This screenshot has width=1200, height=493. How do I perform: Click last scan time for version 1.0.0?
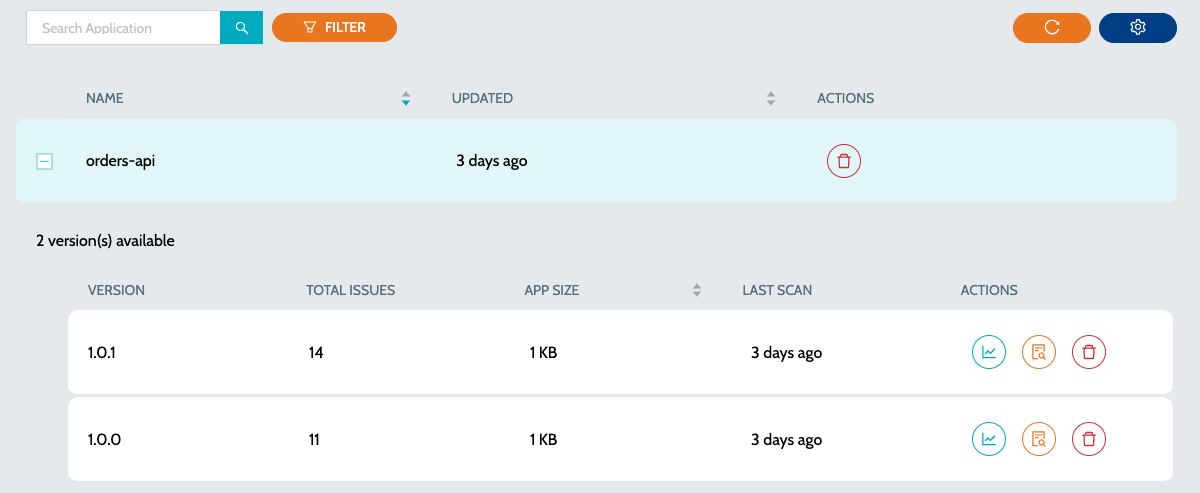point(786,438)
